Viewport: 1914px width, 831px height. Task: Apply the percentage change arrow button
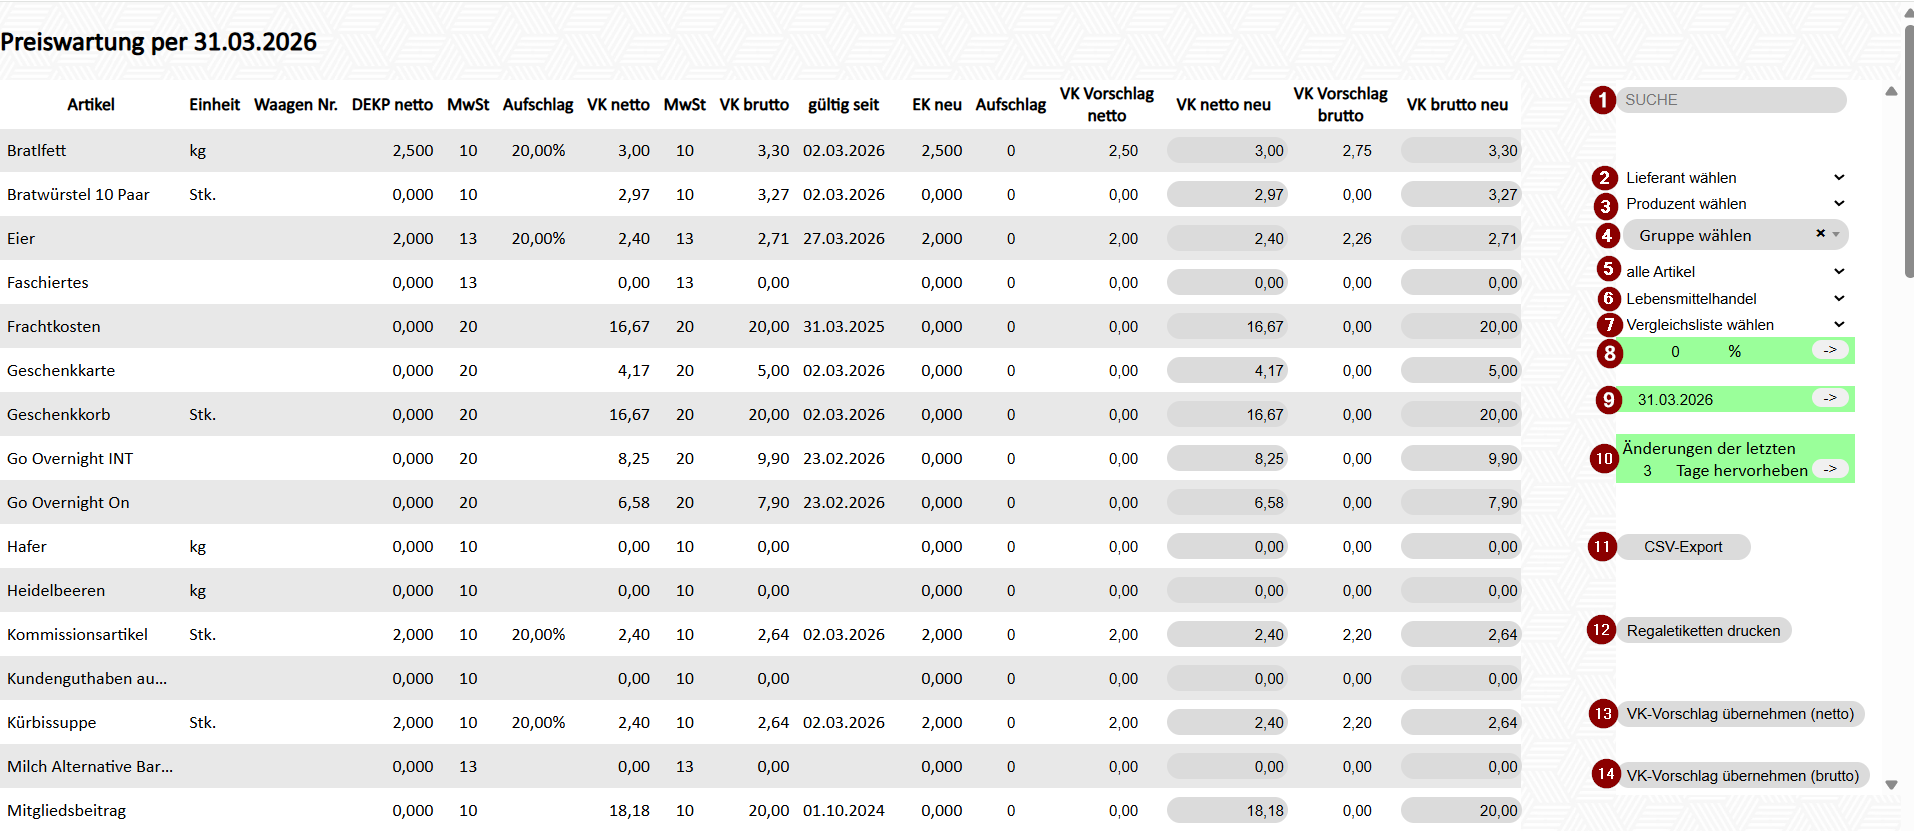point(1829,350)
